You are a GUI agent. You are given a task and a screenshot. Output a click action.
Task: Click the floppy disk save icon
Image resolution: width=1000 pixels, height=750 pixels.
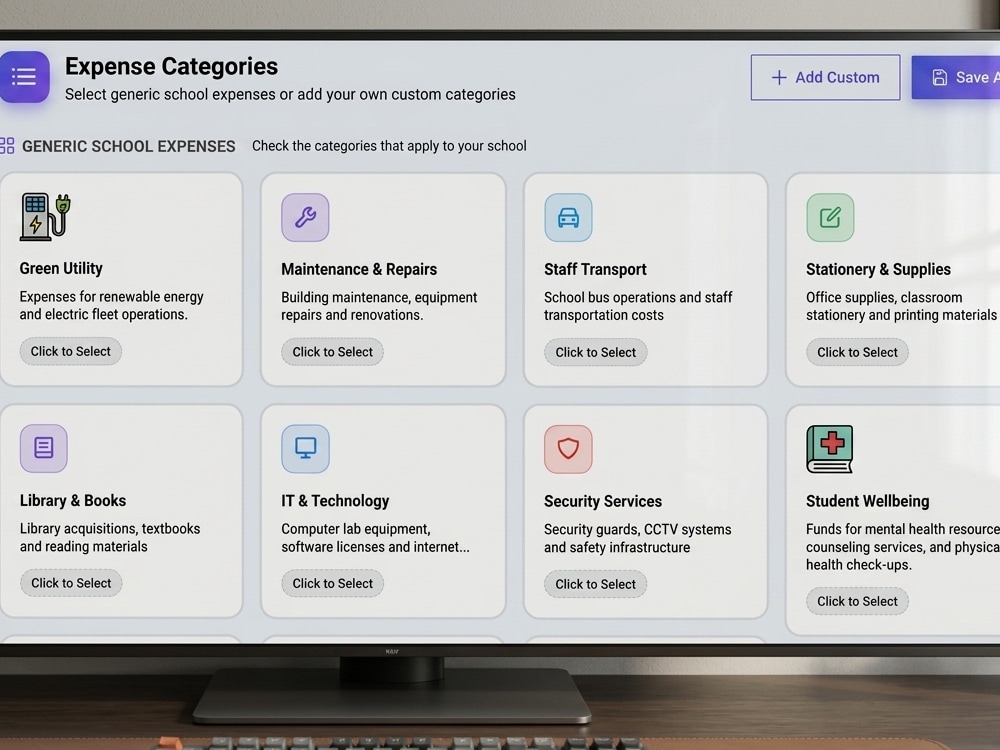pyautogui.click(x=939, y=78)
